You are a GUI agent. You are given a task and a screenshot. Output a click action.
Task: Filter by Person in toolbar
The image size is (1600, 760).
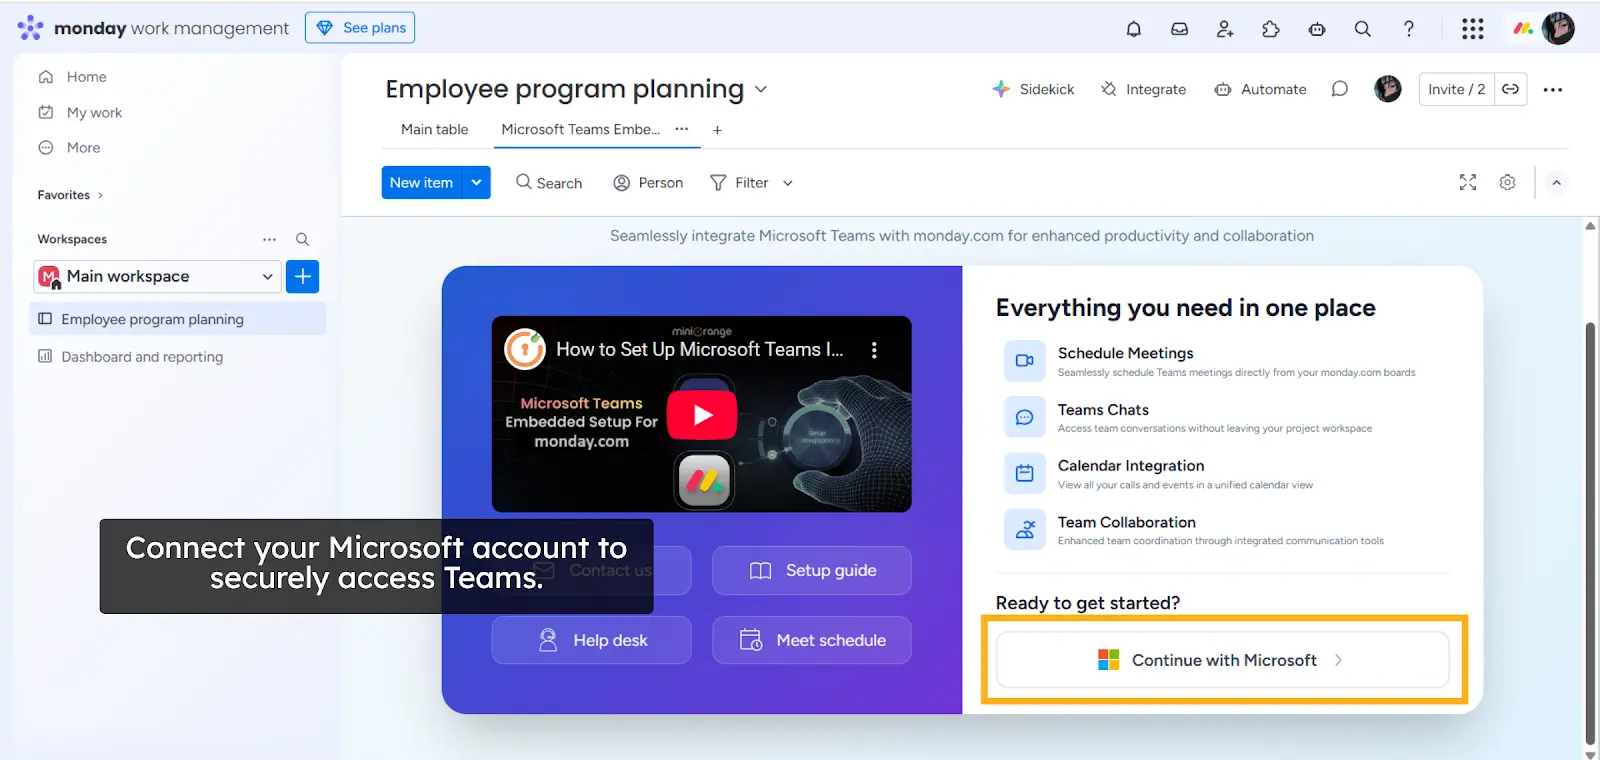pyautogui.click(x=648, y=183)
